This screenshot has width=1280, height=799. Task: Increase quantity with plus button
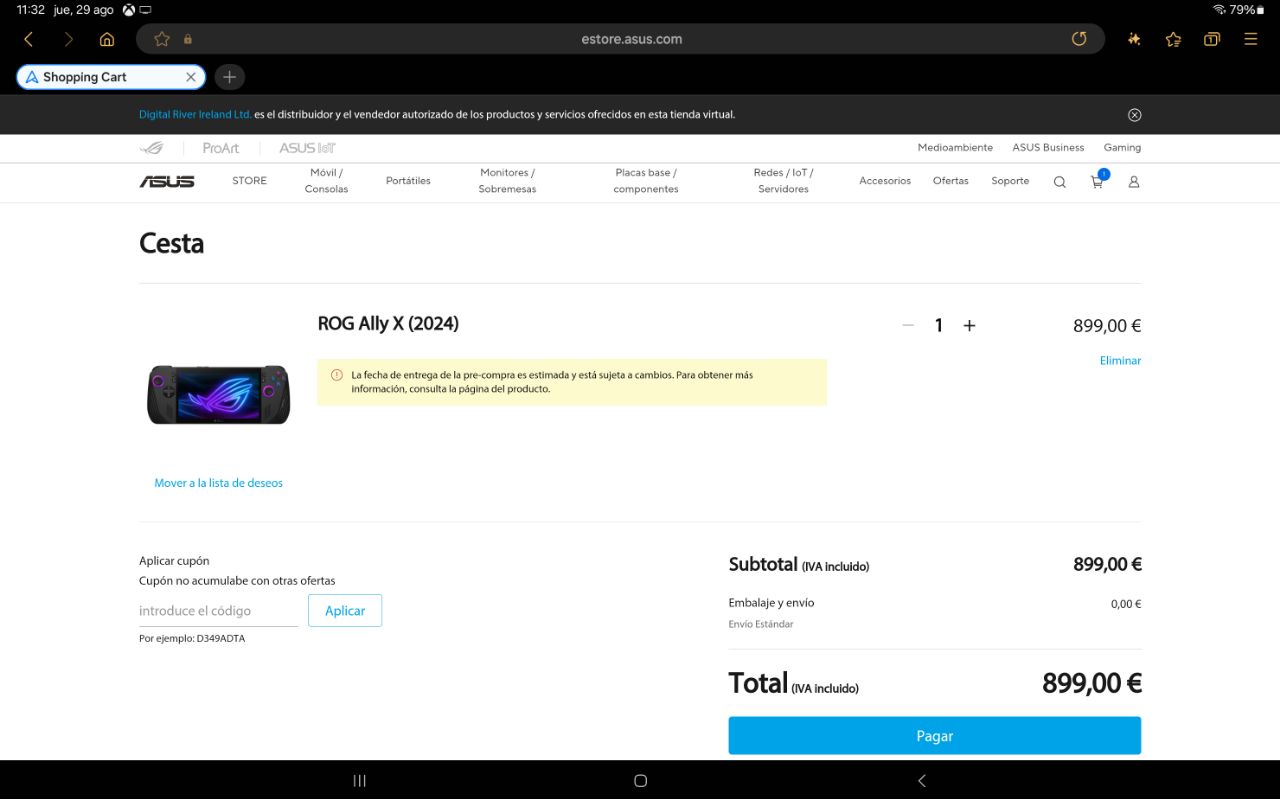pyautogui.click(x=969, y=325)
